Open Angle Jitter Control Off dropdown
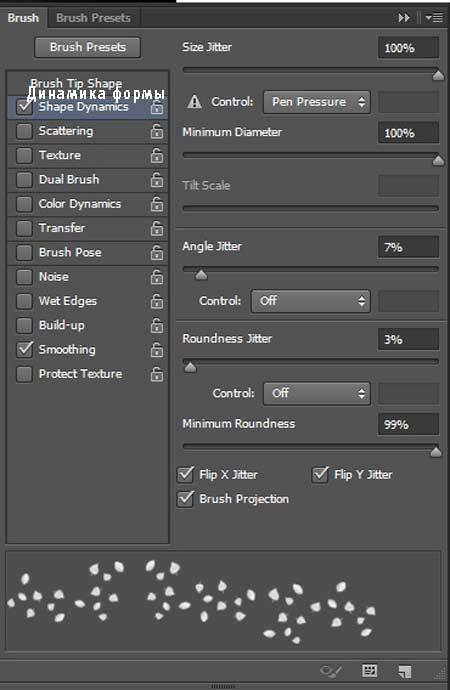The width and height of the screenshot is (450, 690). [311, 301]
